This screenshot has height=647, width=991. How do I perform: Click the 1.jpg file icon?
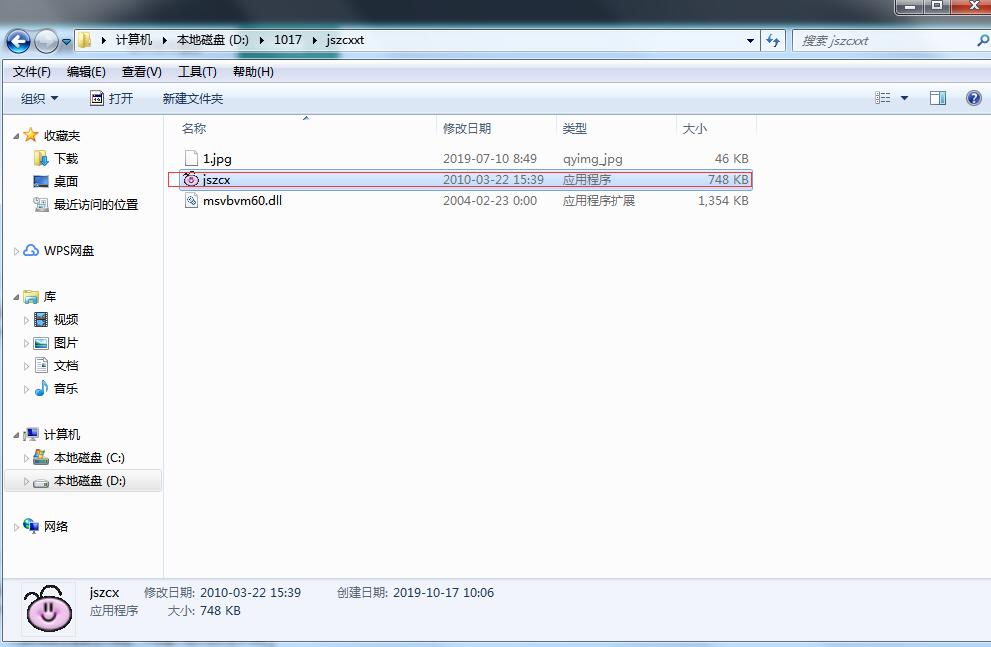tap(191, 158)
